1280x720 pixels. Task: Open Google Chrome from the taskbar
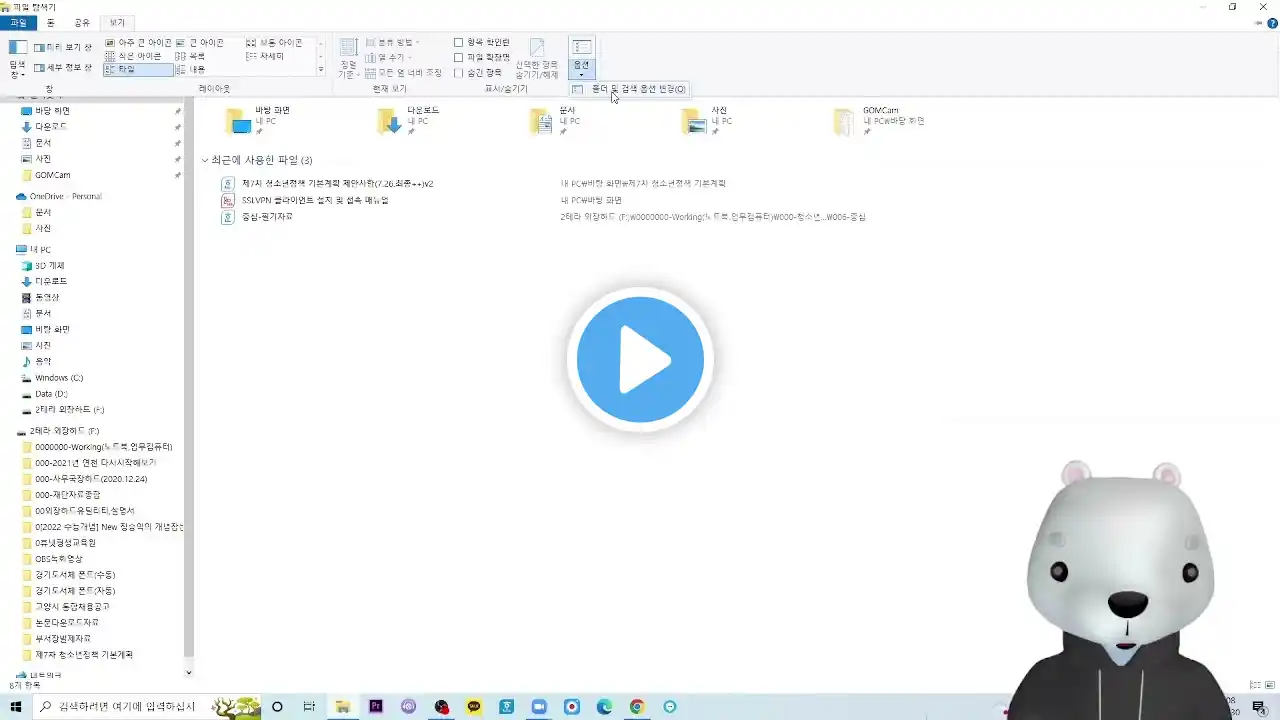tap(637, 707)
